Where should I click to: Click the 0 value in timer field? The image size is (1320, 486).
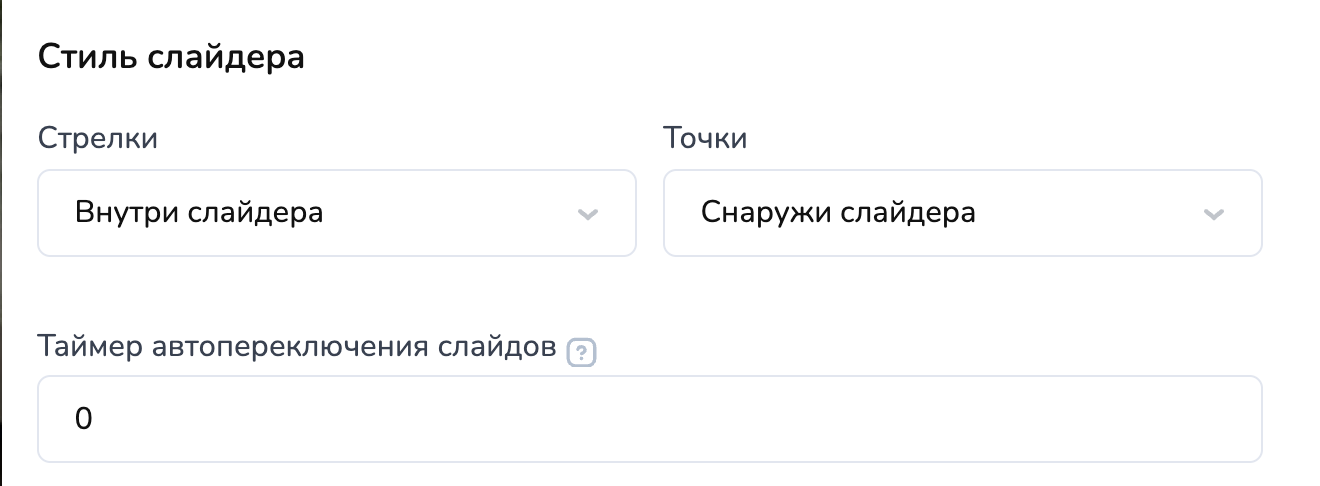pos(84,420)
